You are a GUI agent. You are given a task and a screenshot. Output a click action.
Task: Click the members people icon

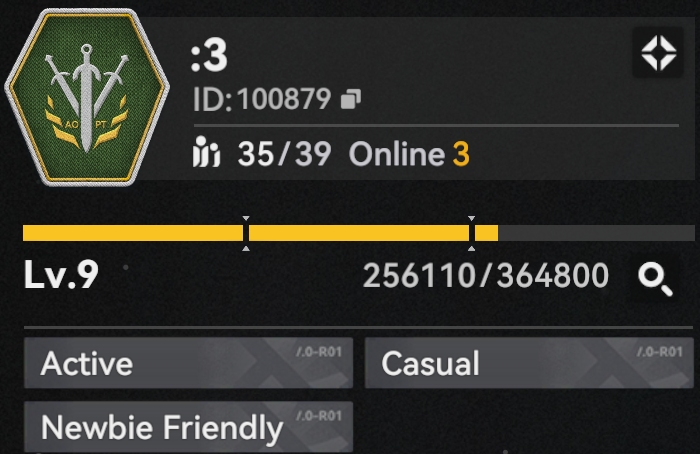[x=206, y=152]
